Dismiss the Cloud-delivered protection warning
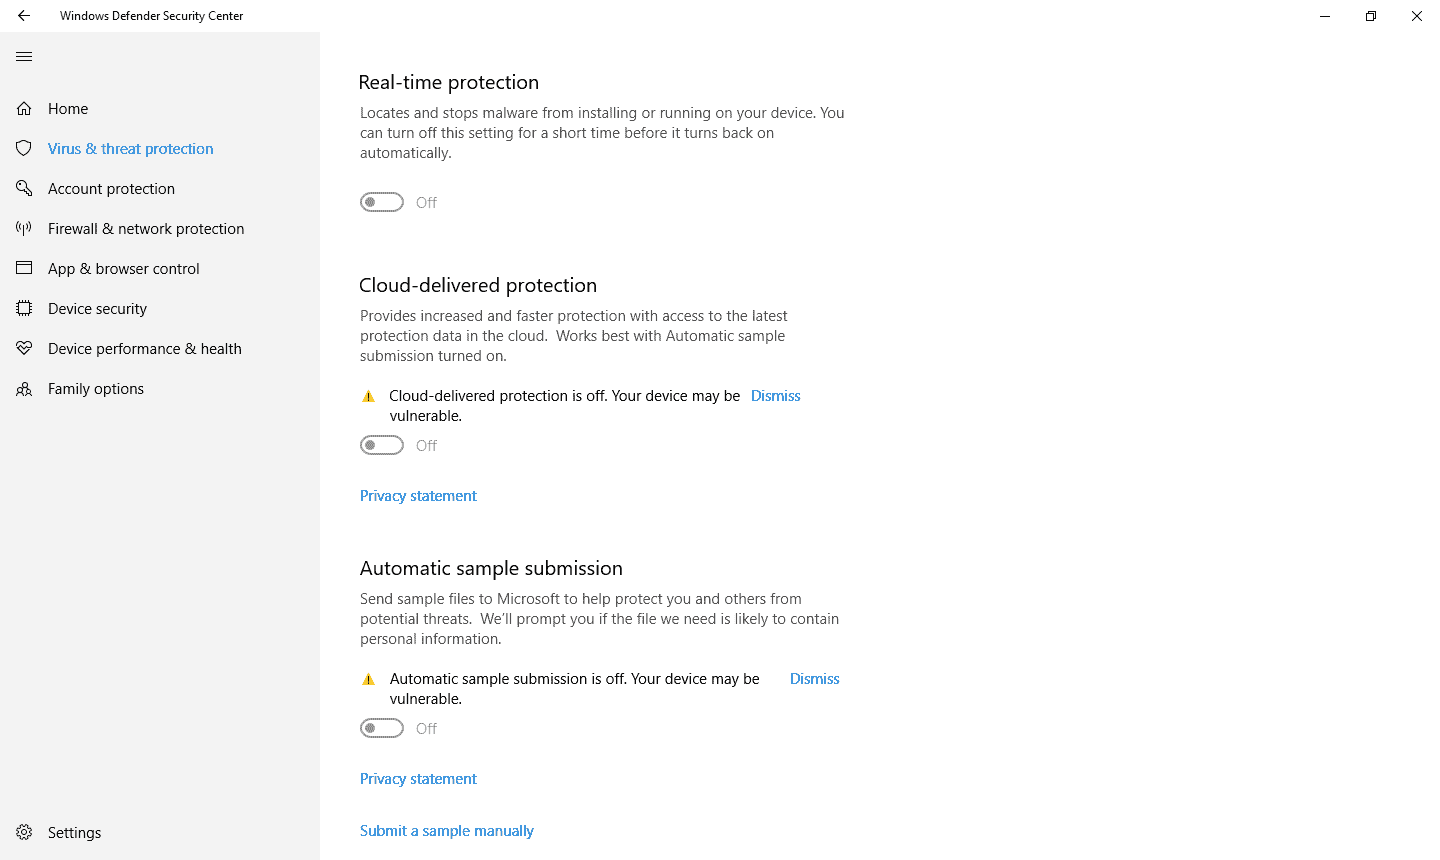The image size is (1440, 860). pyautogui.click(x=775, y=396)
